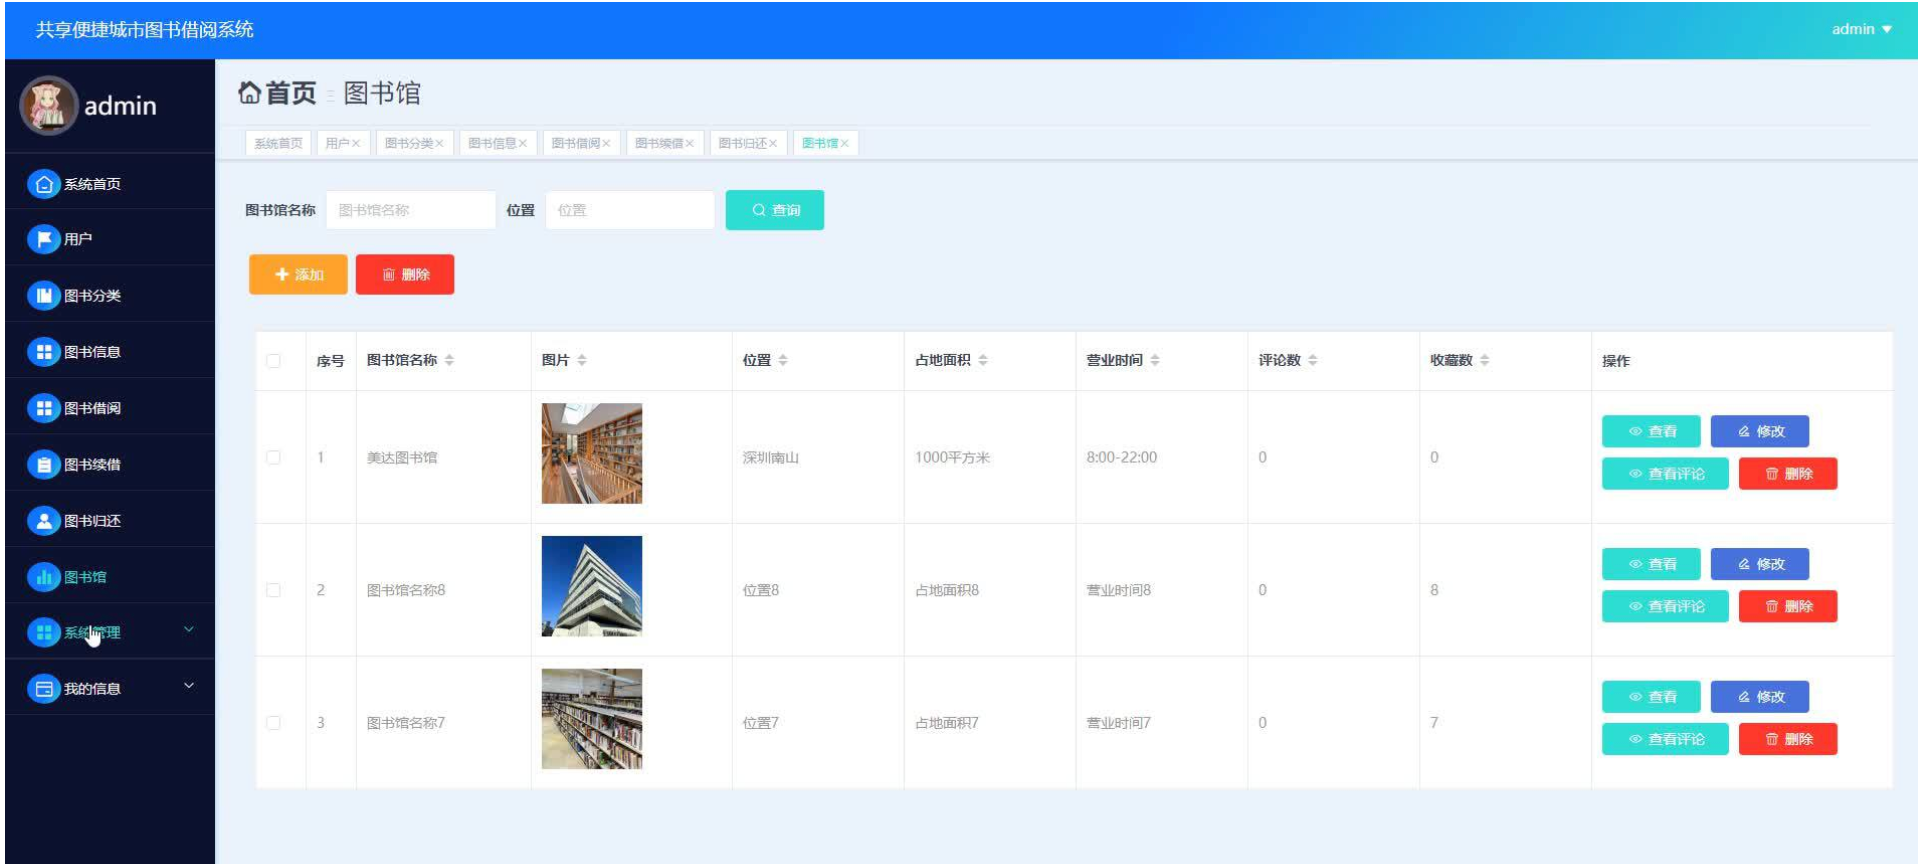Screen dimensions: 1918x864
Task: Click the 图书馆名称 search input field
Action: click(x=411, y=210)
